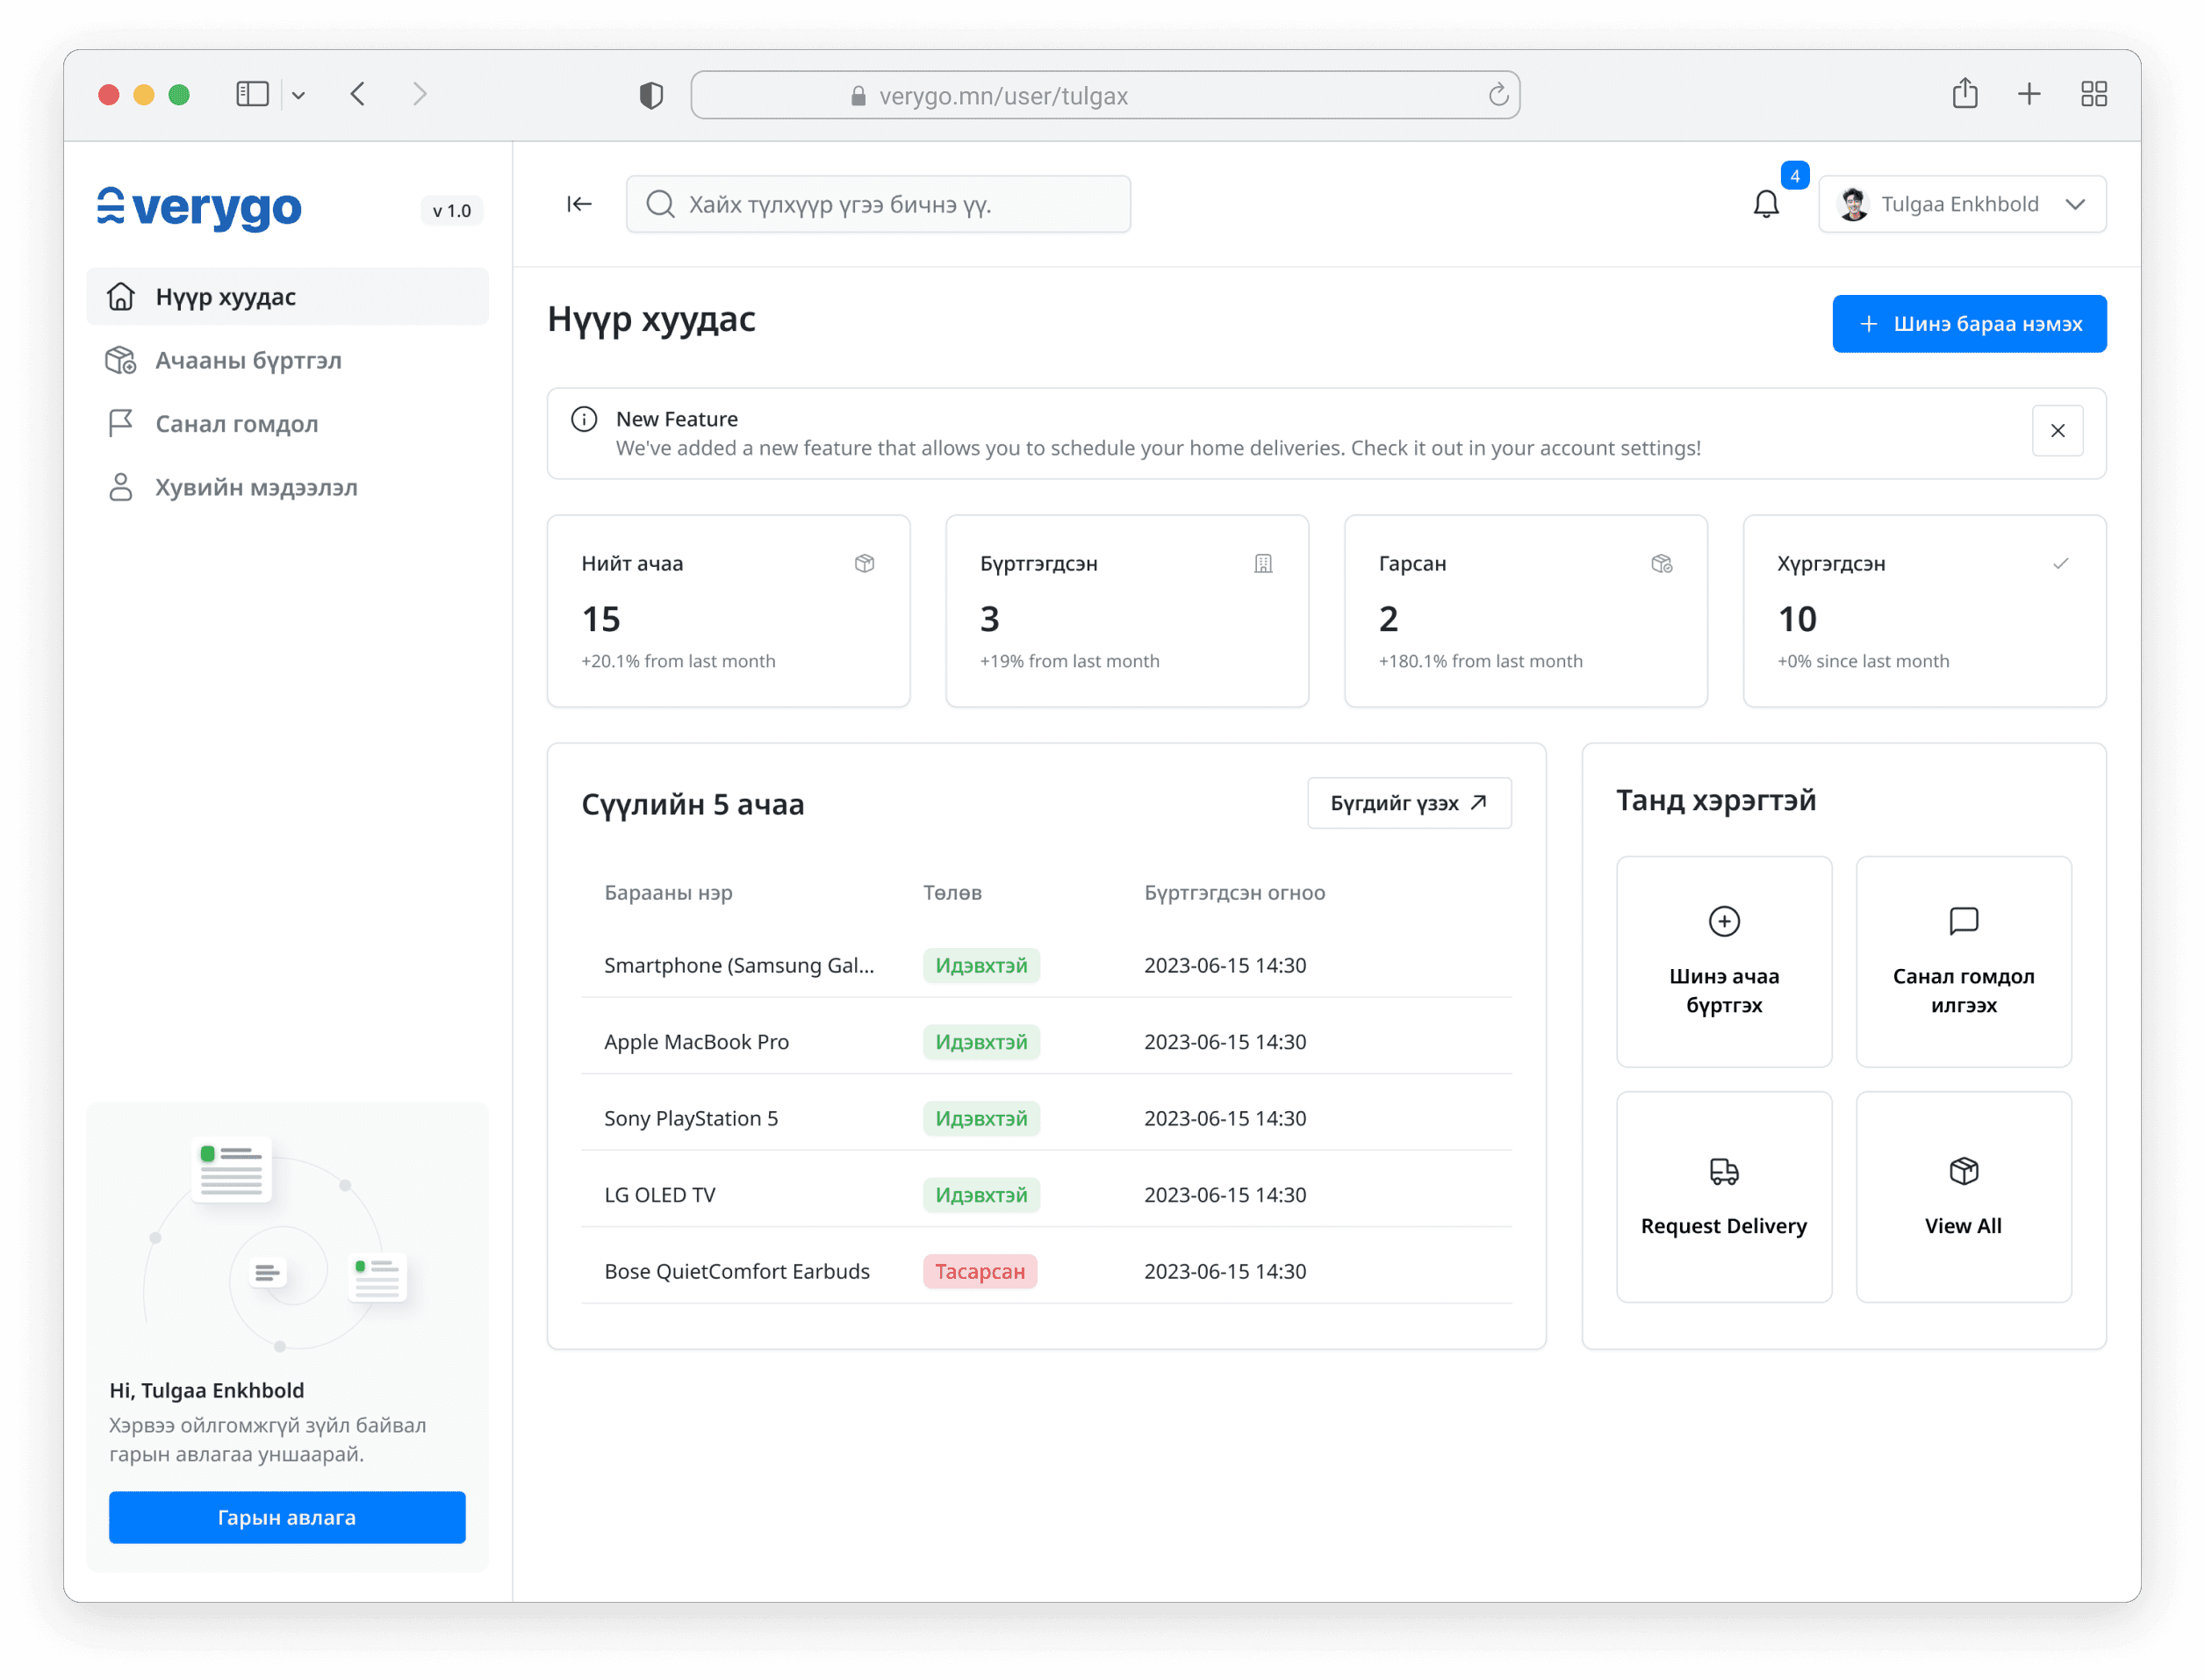Dismiss the New Feature notification banner
The image size is (2205, 1680).
2057,431
